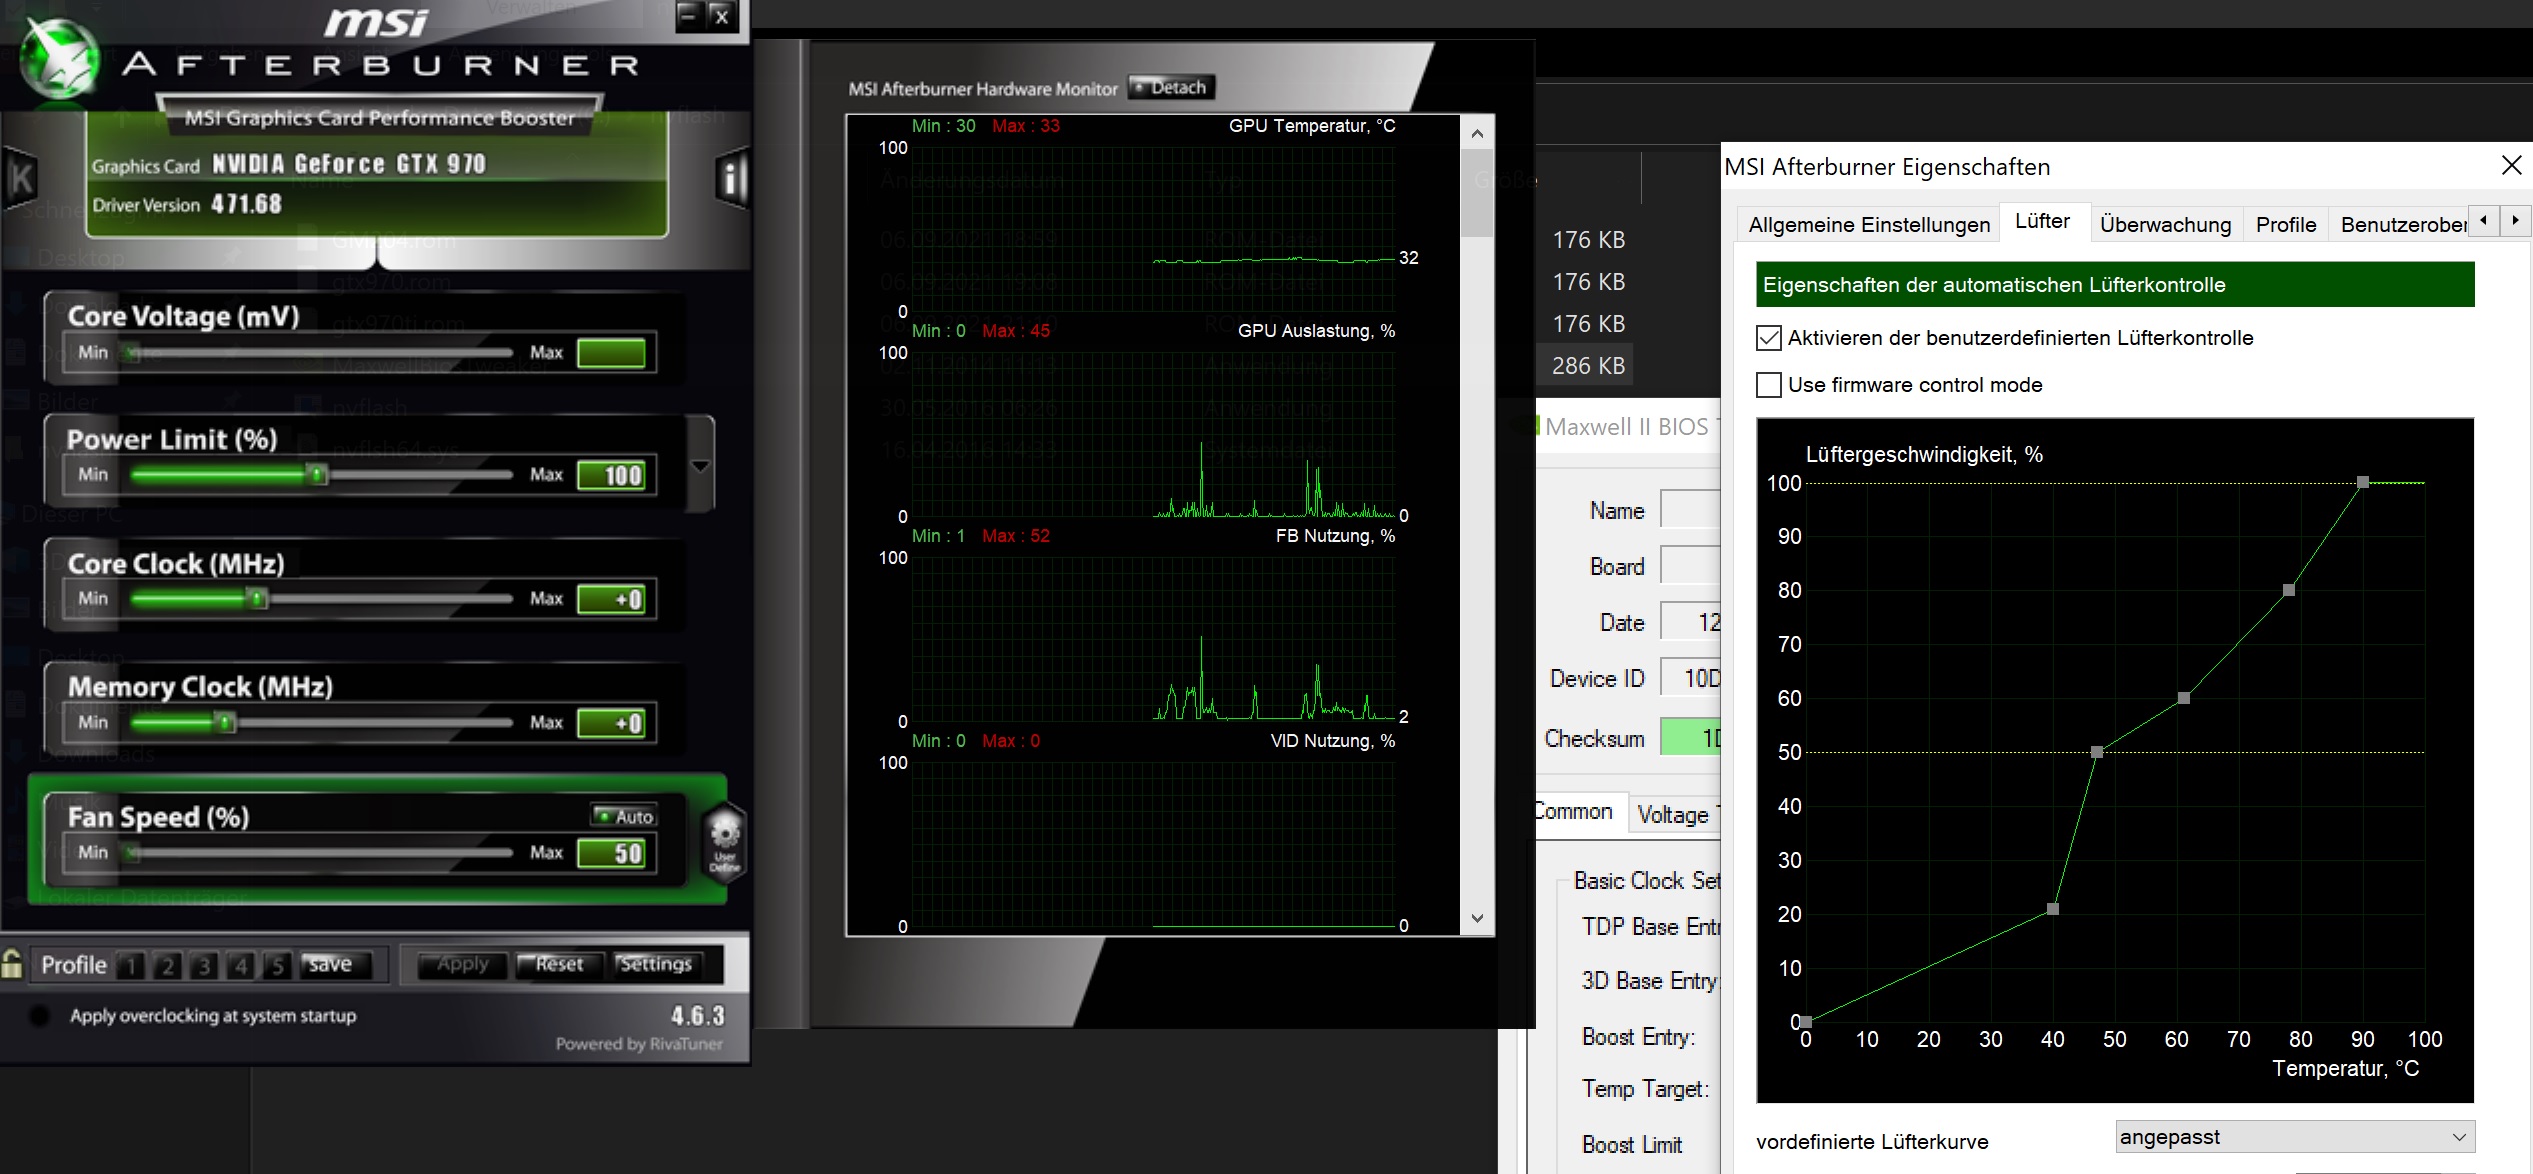Click the MSI Afterburner logo emblem

coord(60,58)
